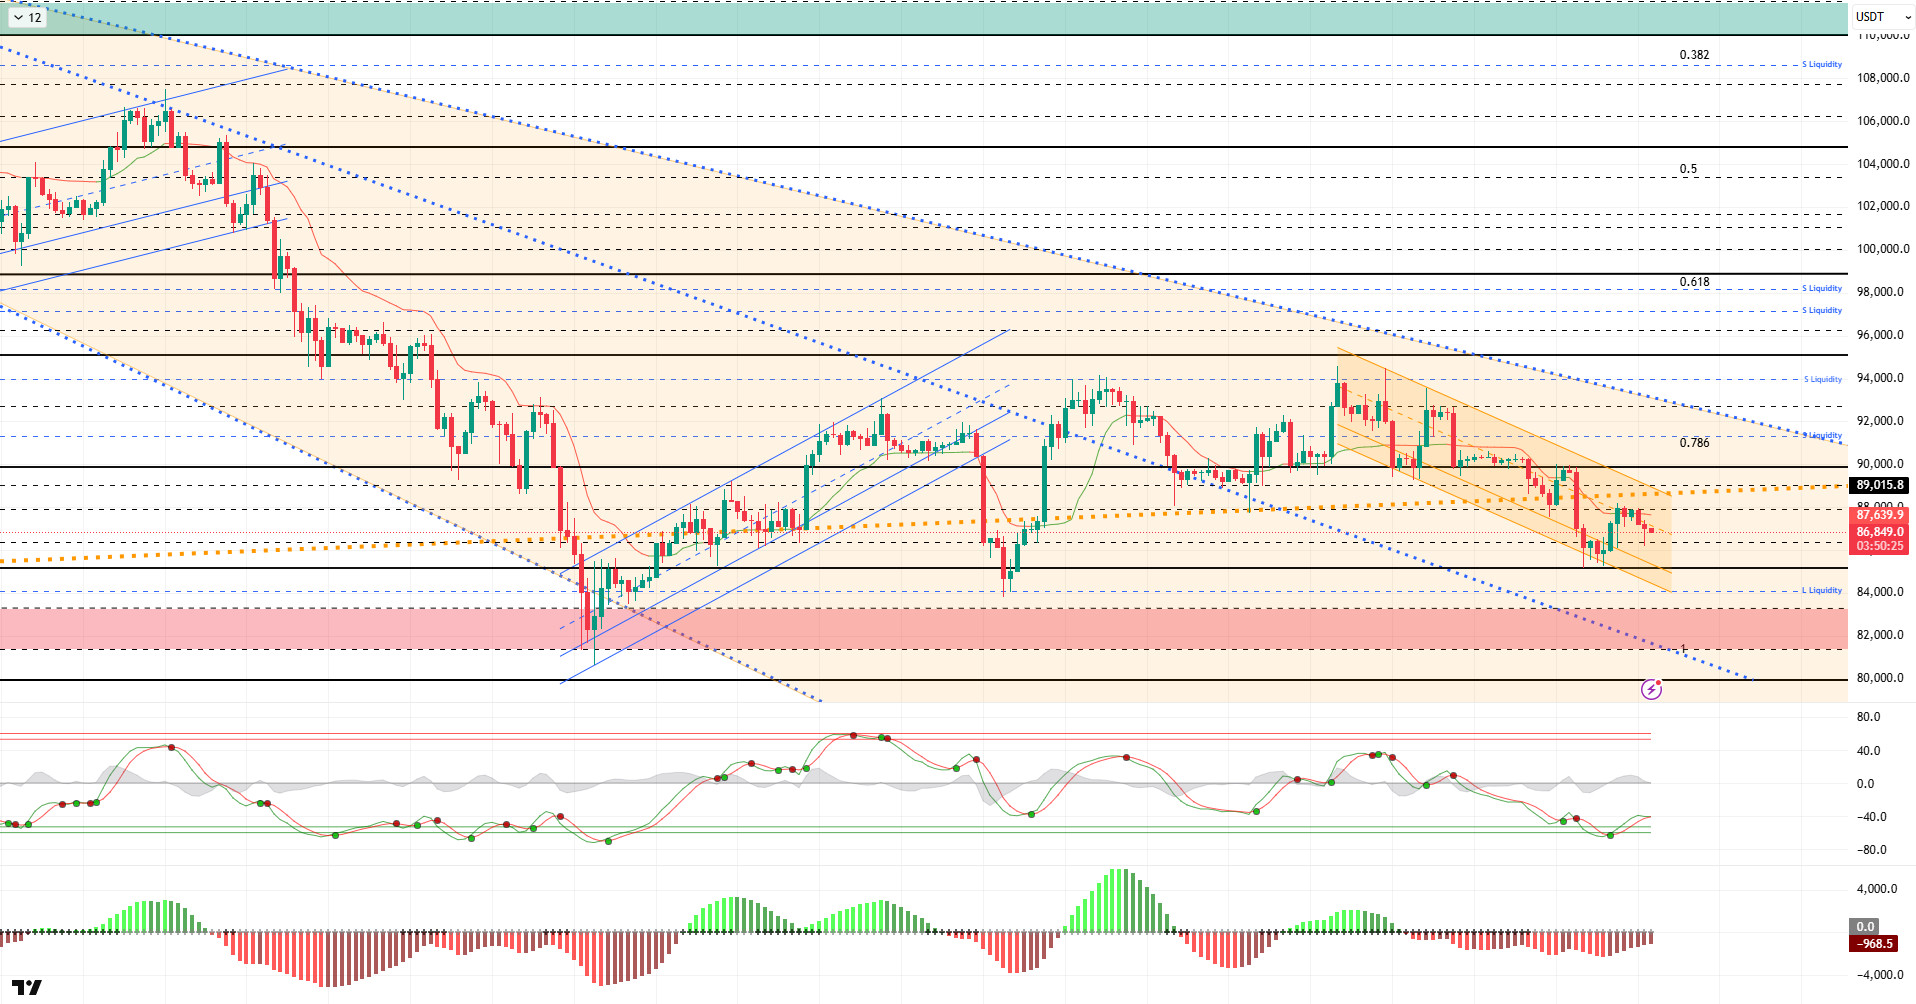Viewport: 1916px width, 1004px height.
Task: Click the 0.5 Fibonacci retracement label
Action: pyautogui.click(x=1688, y=169)
